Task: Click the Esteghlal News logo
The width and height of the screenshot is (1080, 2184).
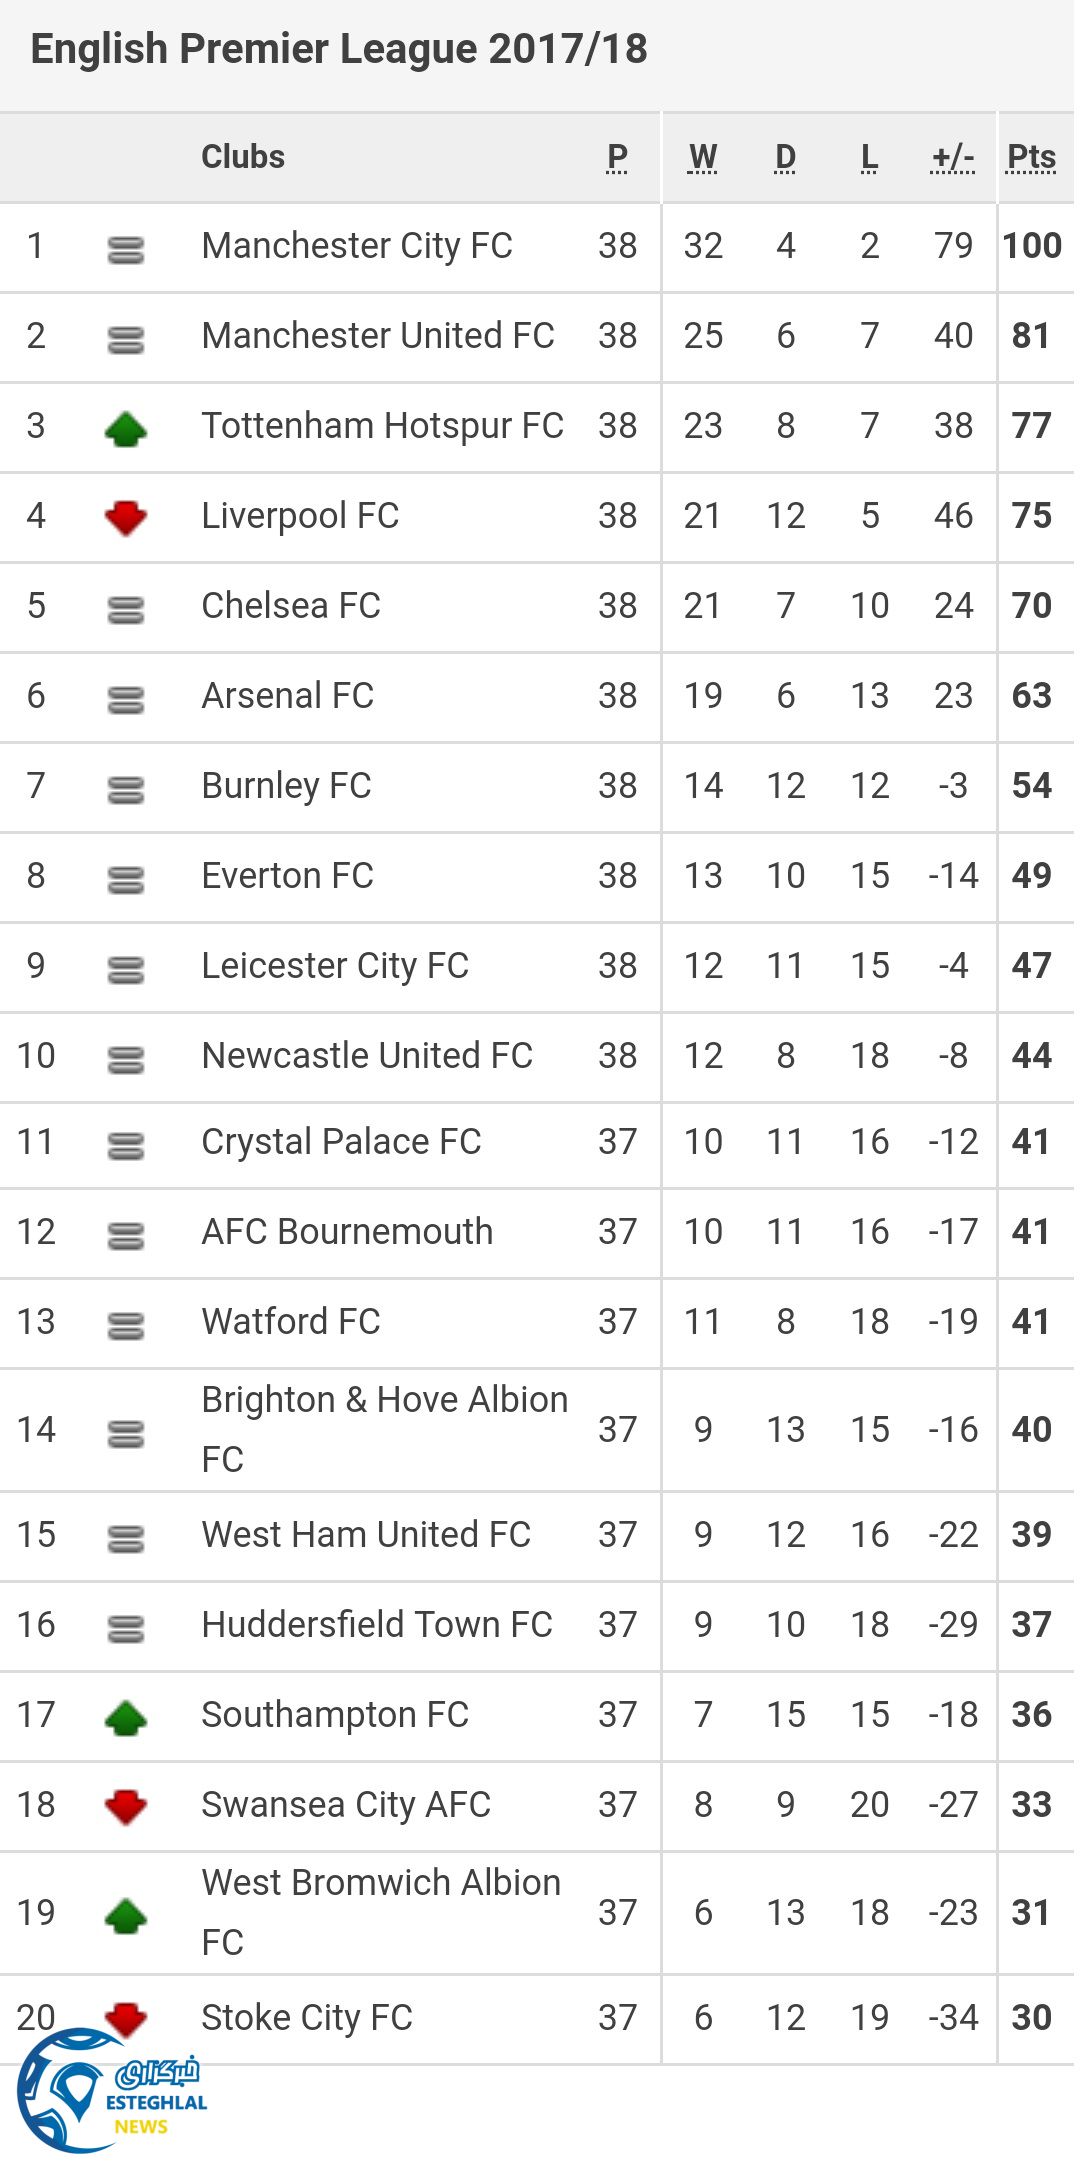Action: [108, 2091]
